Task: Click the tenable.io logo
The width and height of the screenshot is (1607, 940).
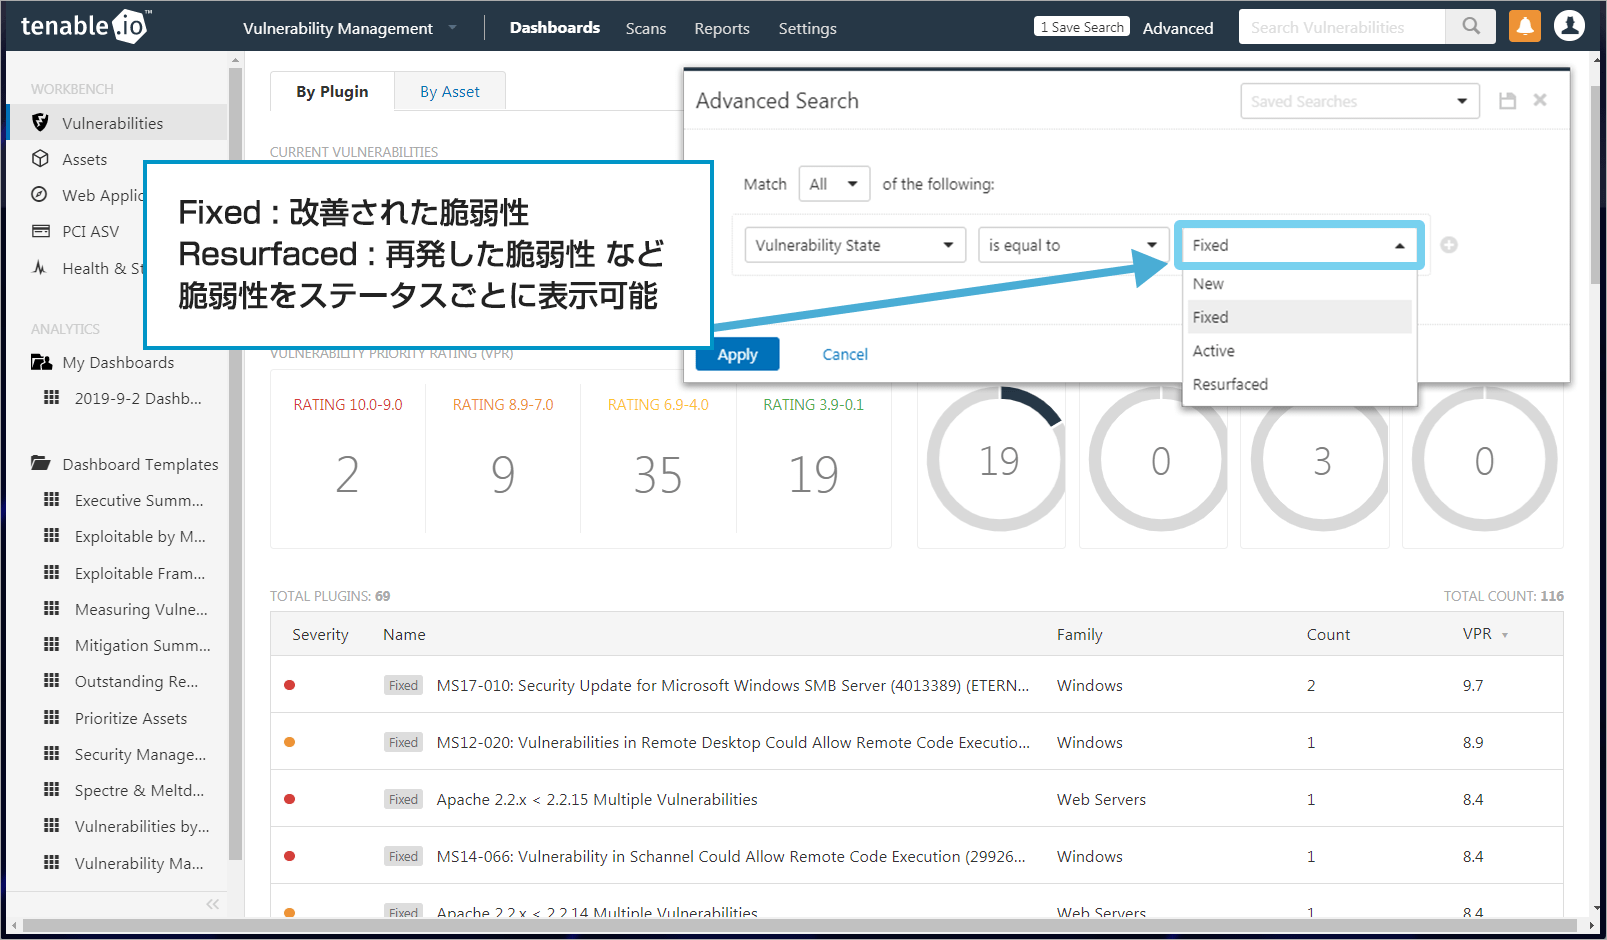Action: point(85,26)
